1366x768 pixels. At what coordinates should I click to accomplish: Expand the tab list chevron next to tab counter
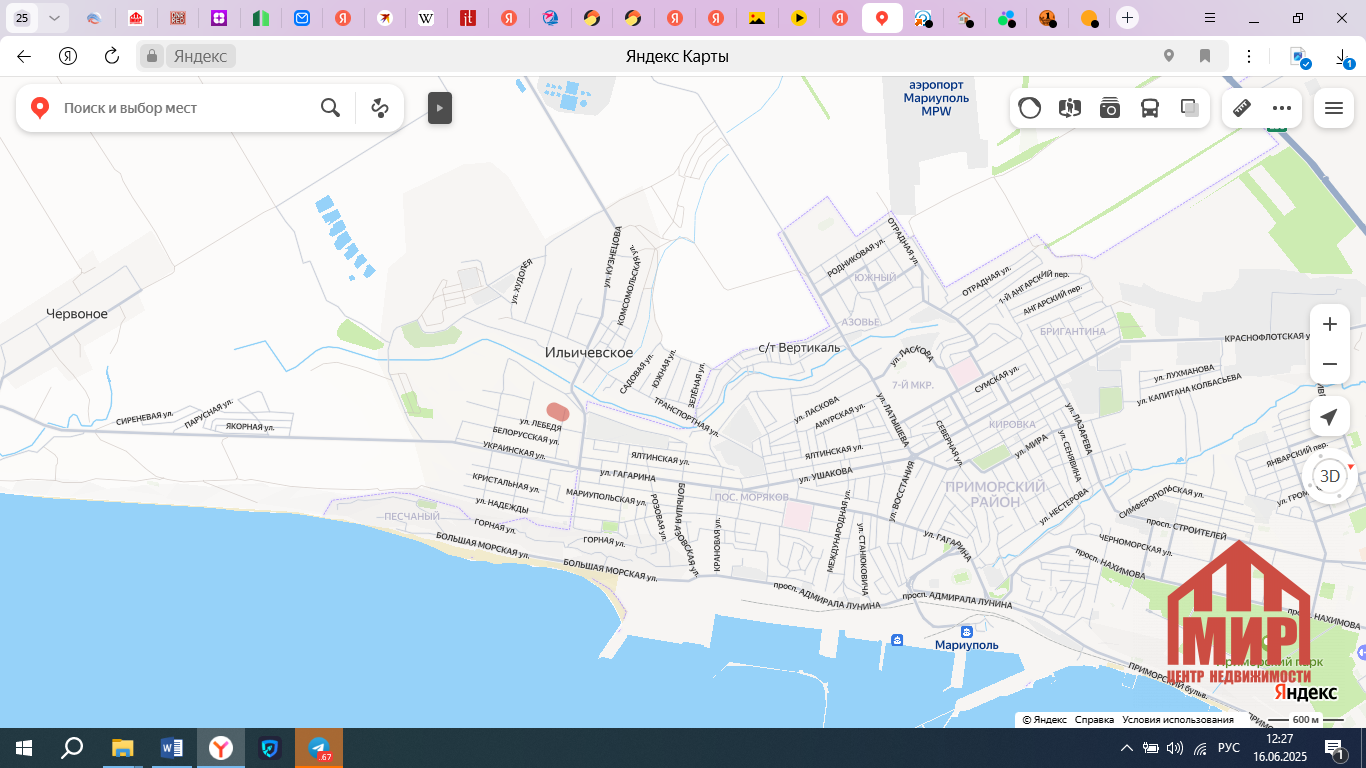point(55,18)
